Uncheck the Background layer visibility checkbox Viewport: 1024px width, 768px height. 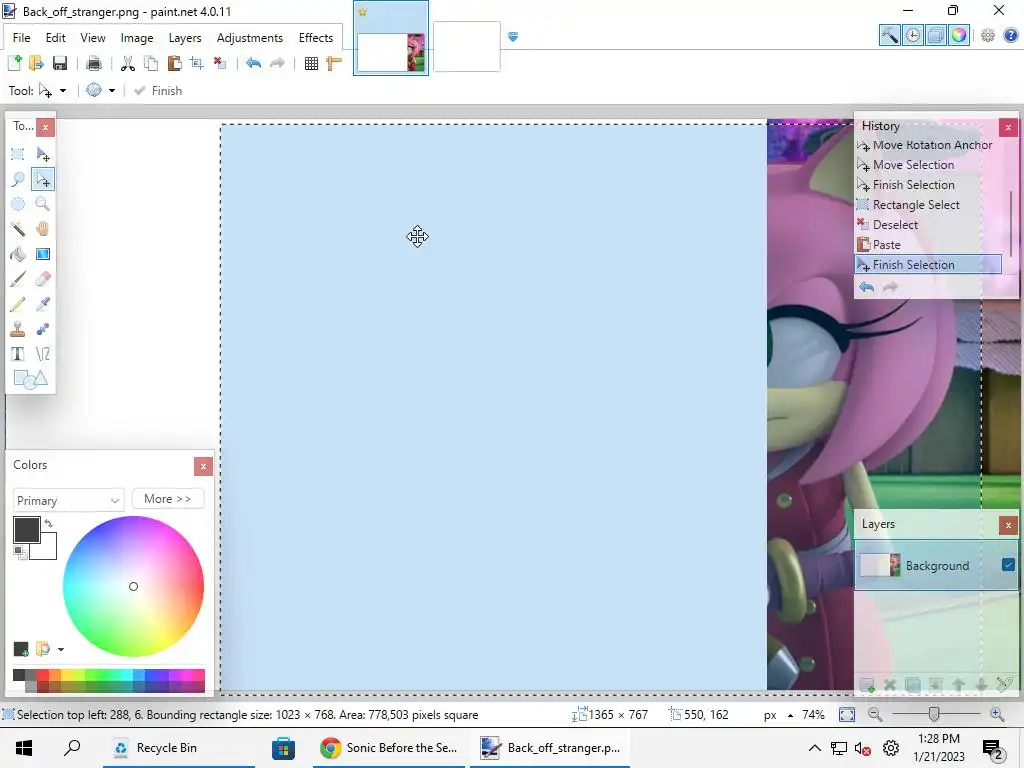click(1008, 565)
